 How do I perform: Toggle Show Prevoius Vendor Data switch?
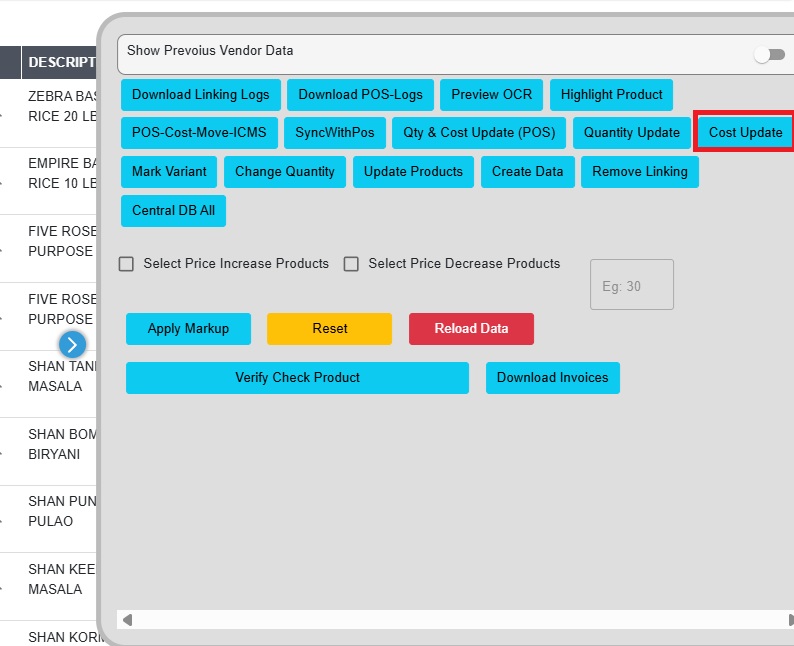coord(770,54)
